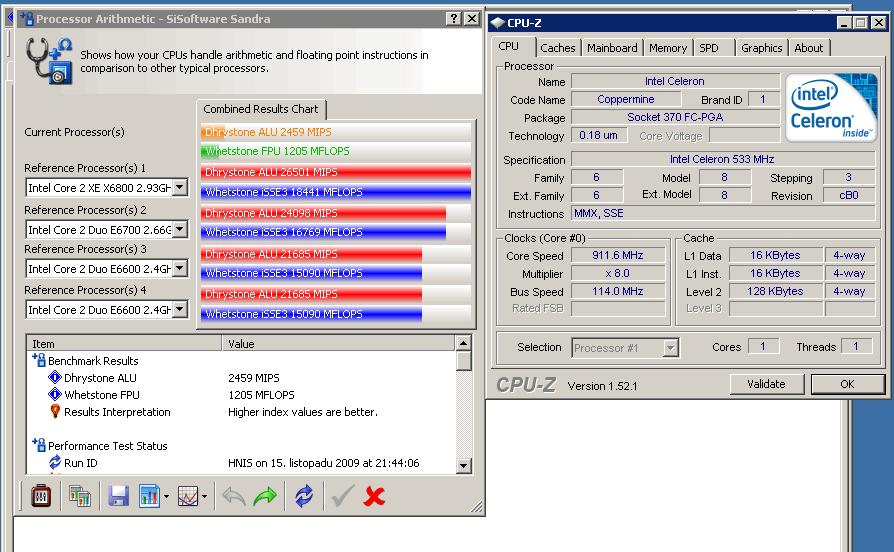This screenshot has height=552, width=894.
Task: Click the green forward arrow icon
Action: pos(265,496)
